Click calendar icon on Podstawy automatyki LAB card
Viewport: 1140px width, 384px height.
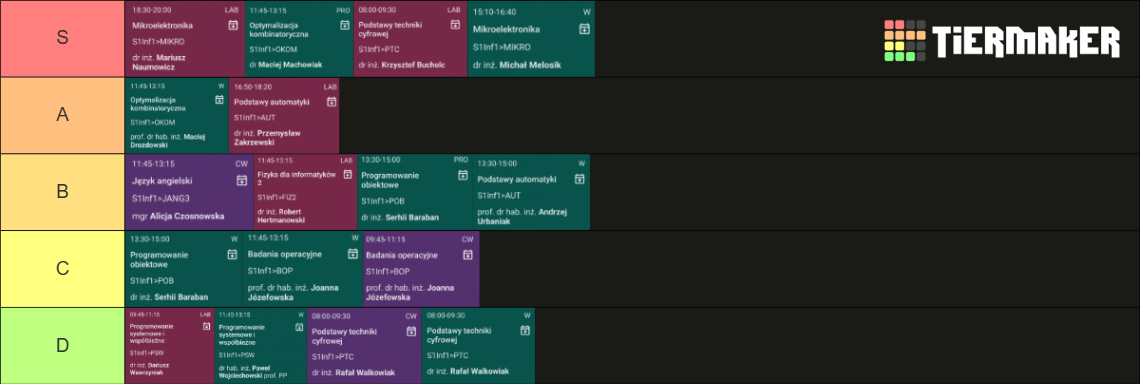point(331,101)
